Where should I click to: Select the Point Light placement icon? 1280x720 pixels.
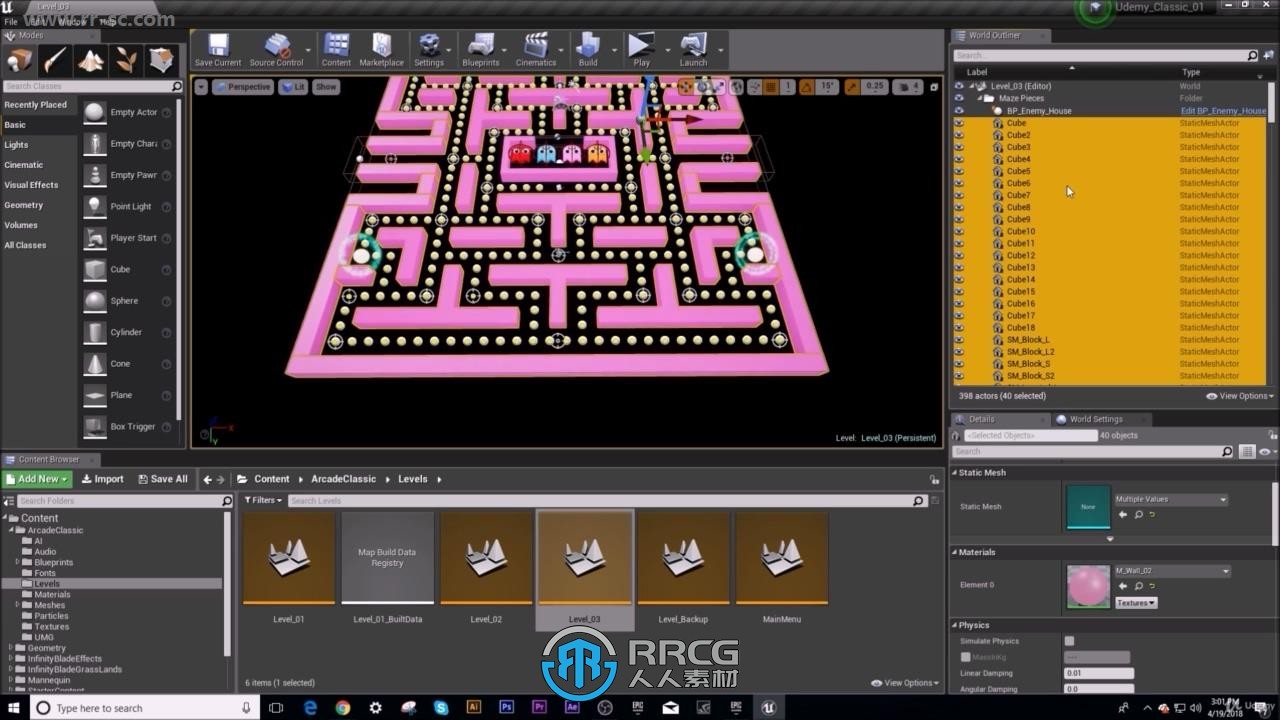tap(95, 206)
